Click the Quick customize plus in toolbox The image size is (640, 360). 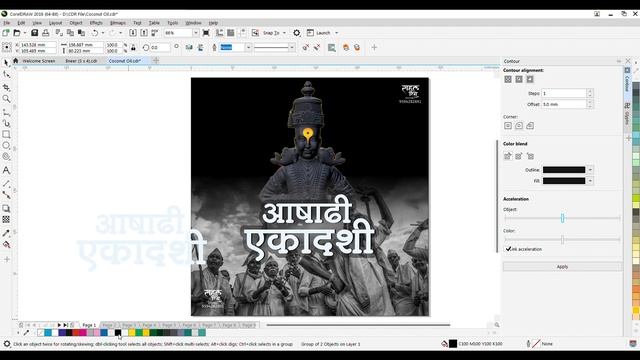point(6,259)
